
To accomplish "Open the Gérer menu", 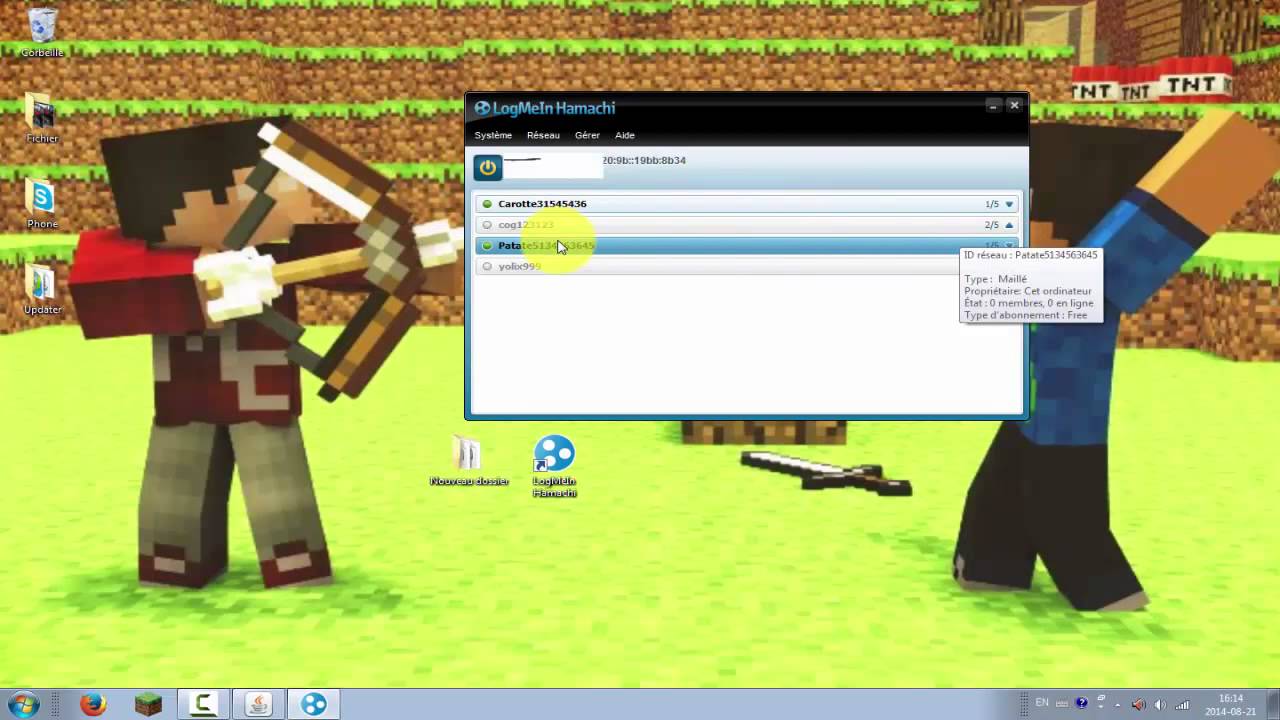I will (587, 135).
